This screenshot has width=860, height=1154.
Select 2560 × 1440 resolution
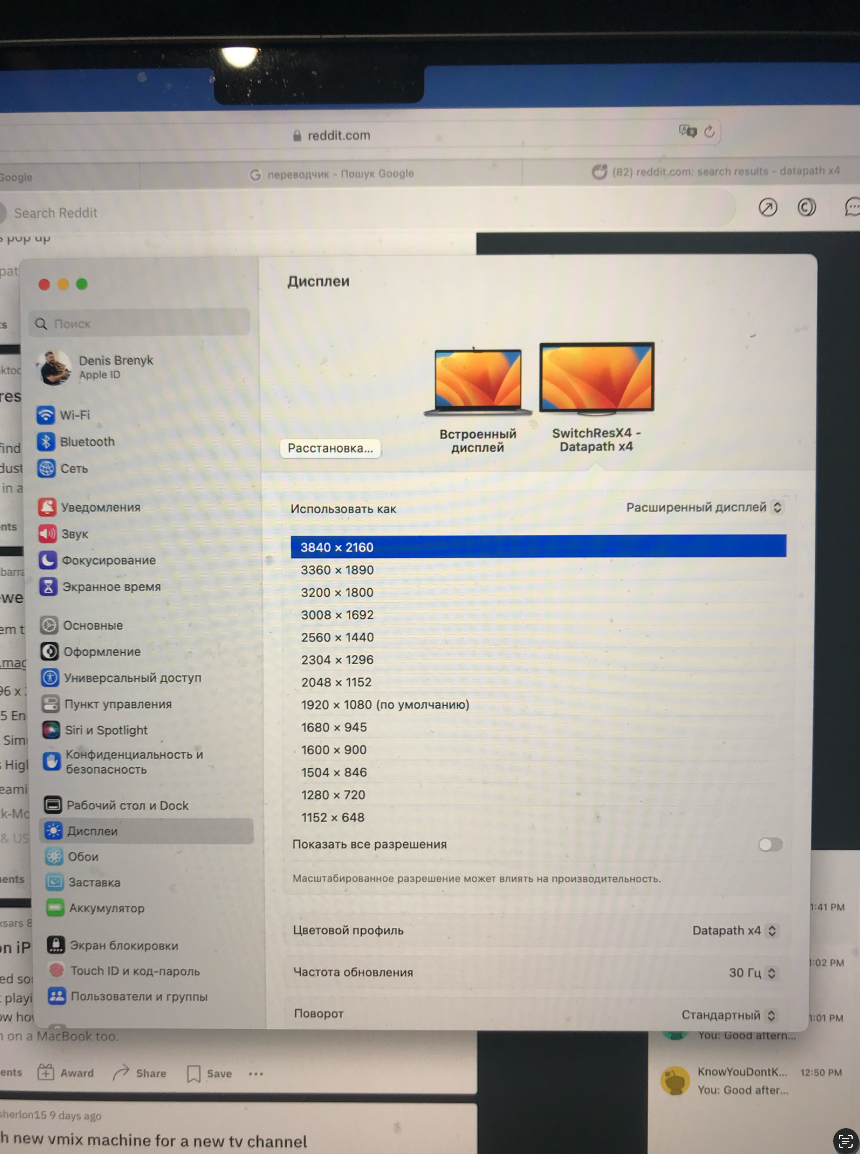338,637
